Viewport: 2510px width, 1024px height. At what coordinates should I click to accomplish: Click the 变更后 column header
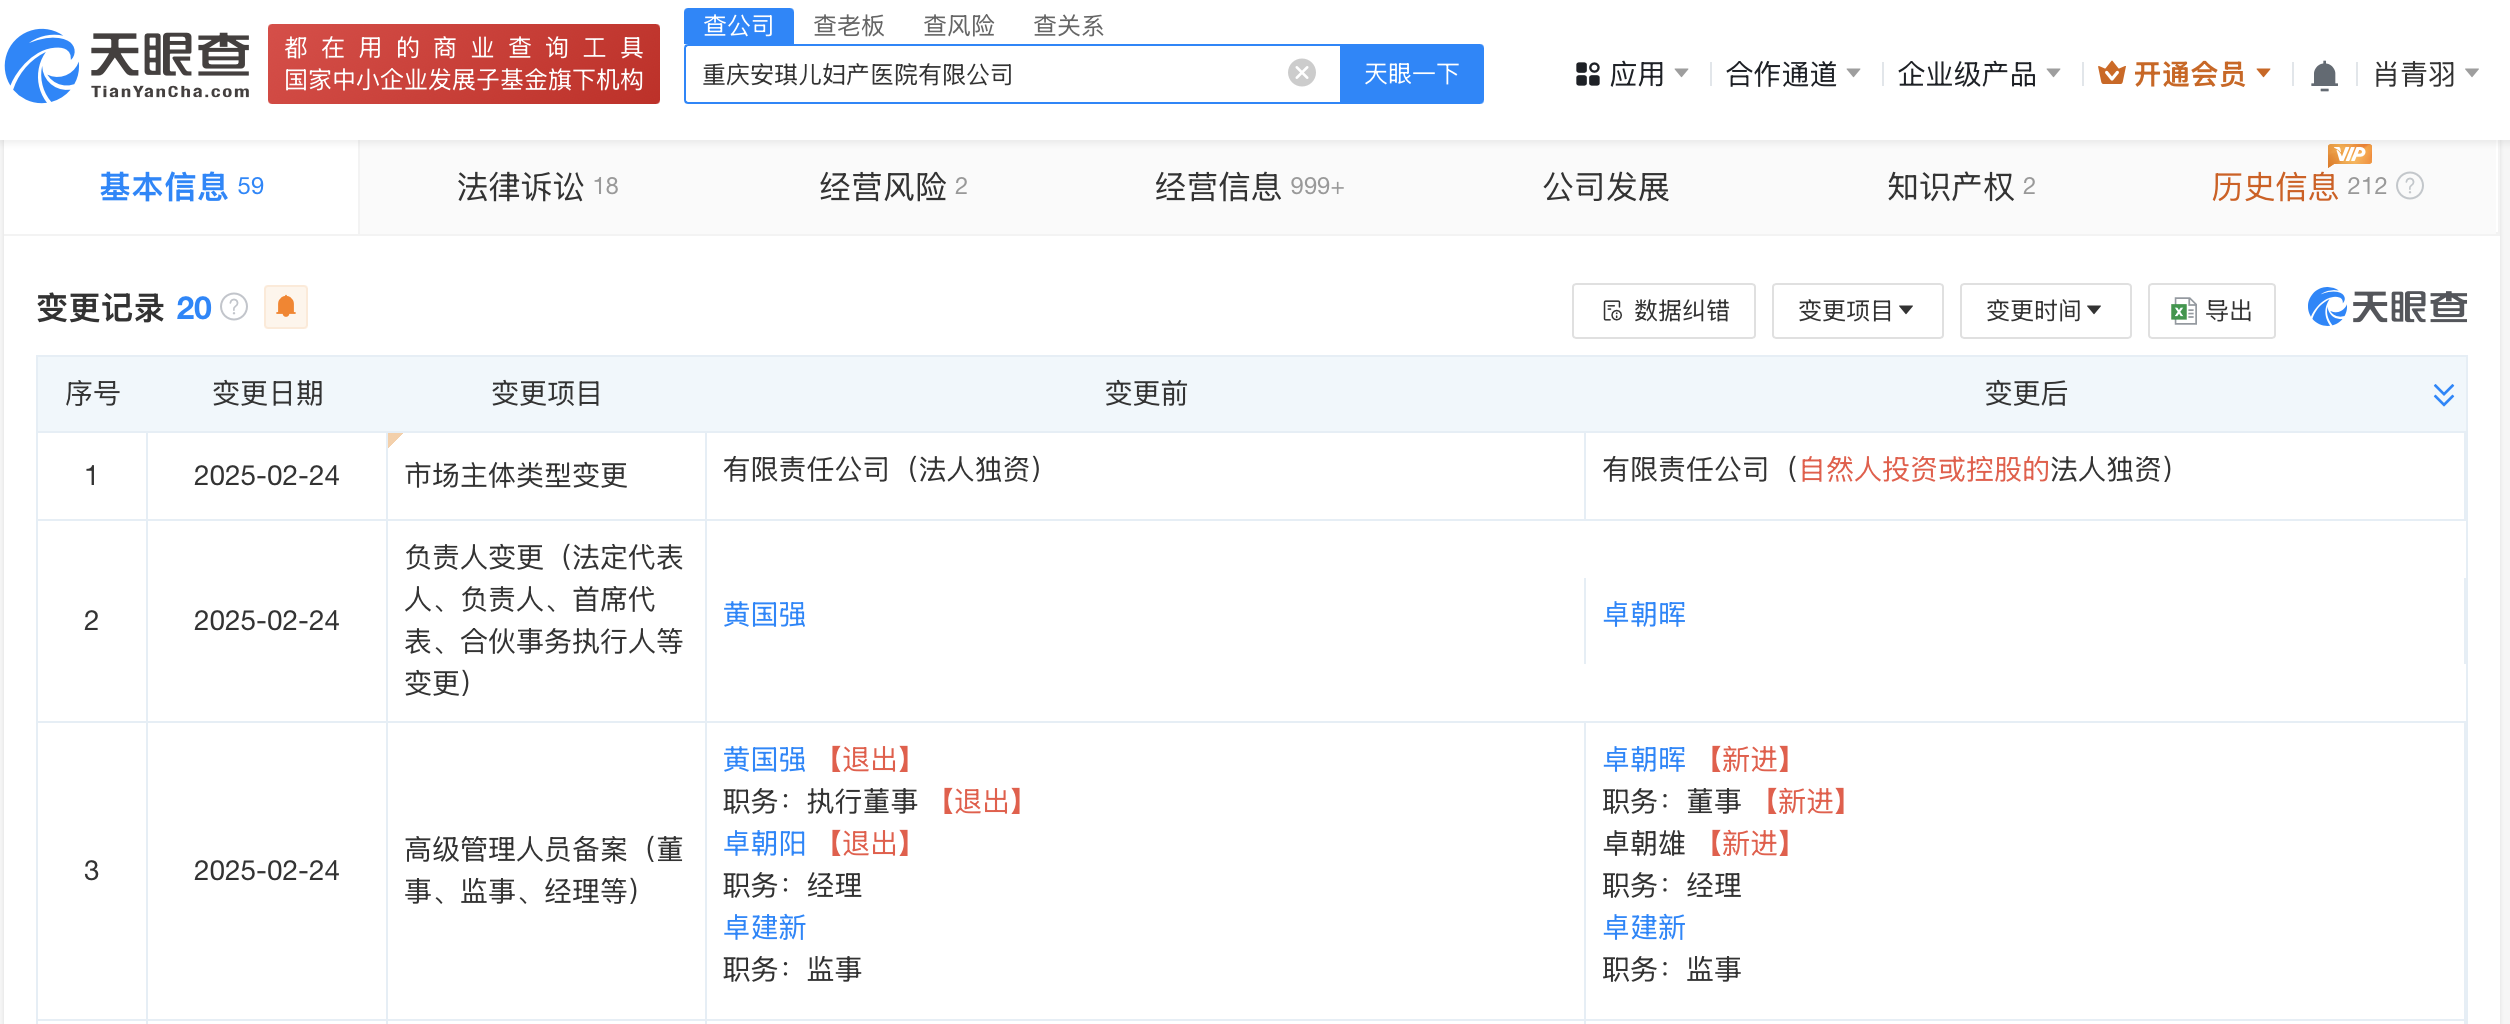click(x=2026, y=394)
